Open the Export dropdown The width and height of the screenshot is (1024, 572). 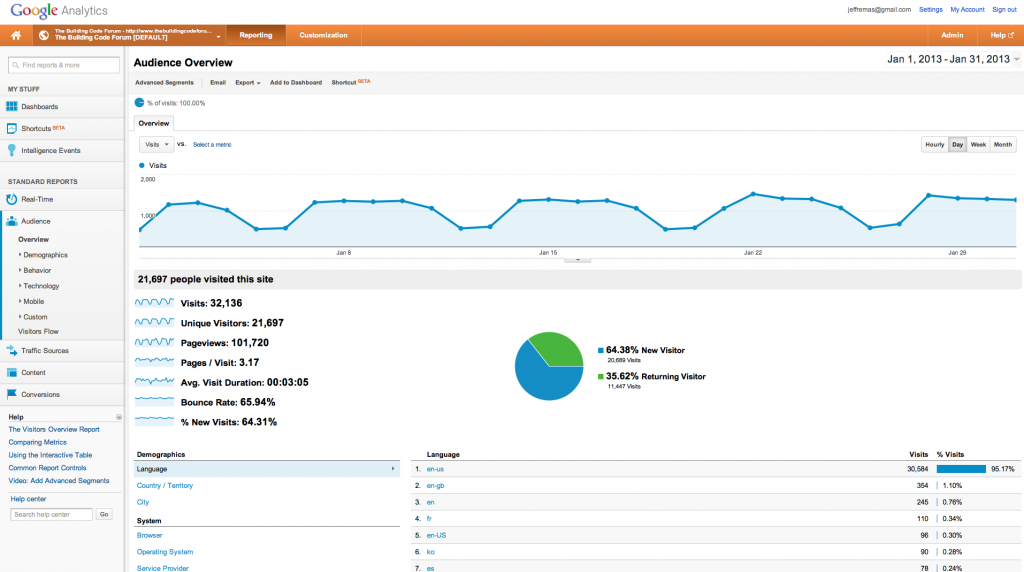point(248,83)
